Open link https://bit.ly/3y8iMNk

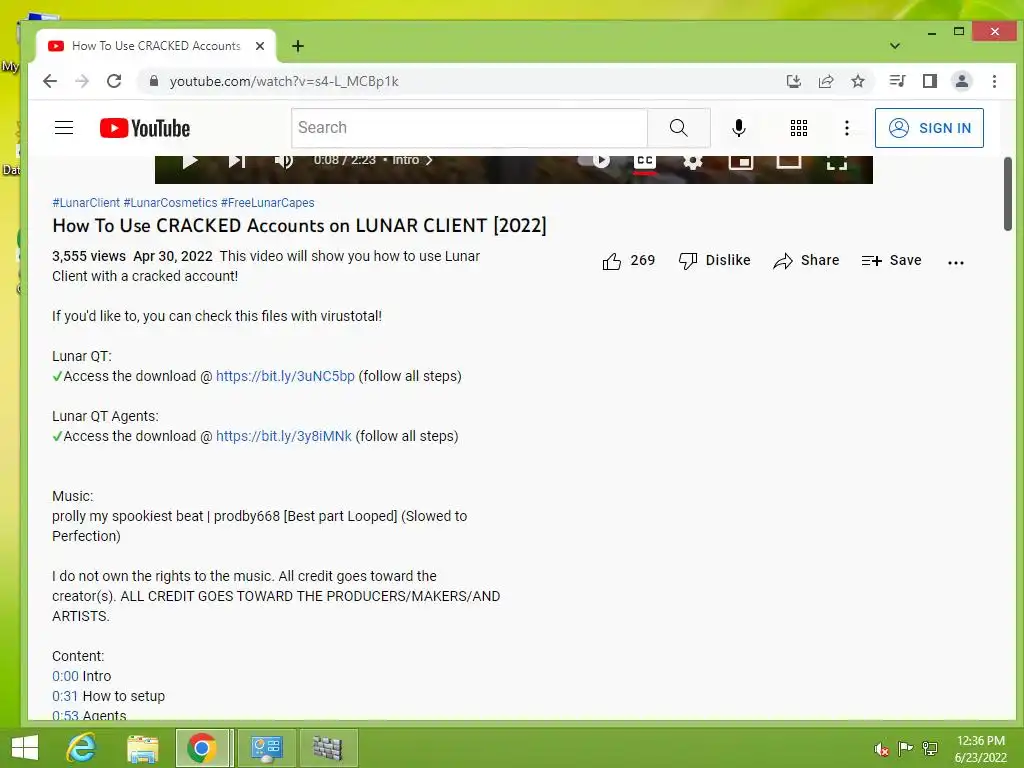283,436
